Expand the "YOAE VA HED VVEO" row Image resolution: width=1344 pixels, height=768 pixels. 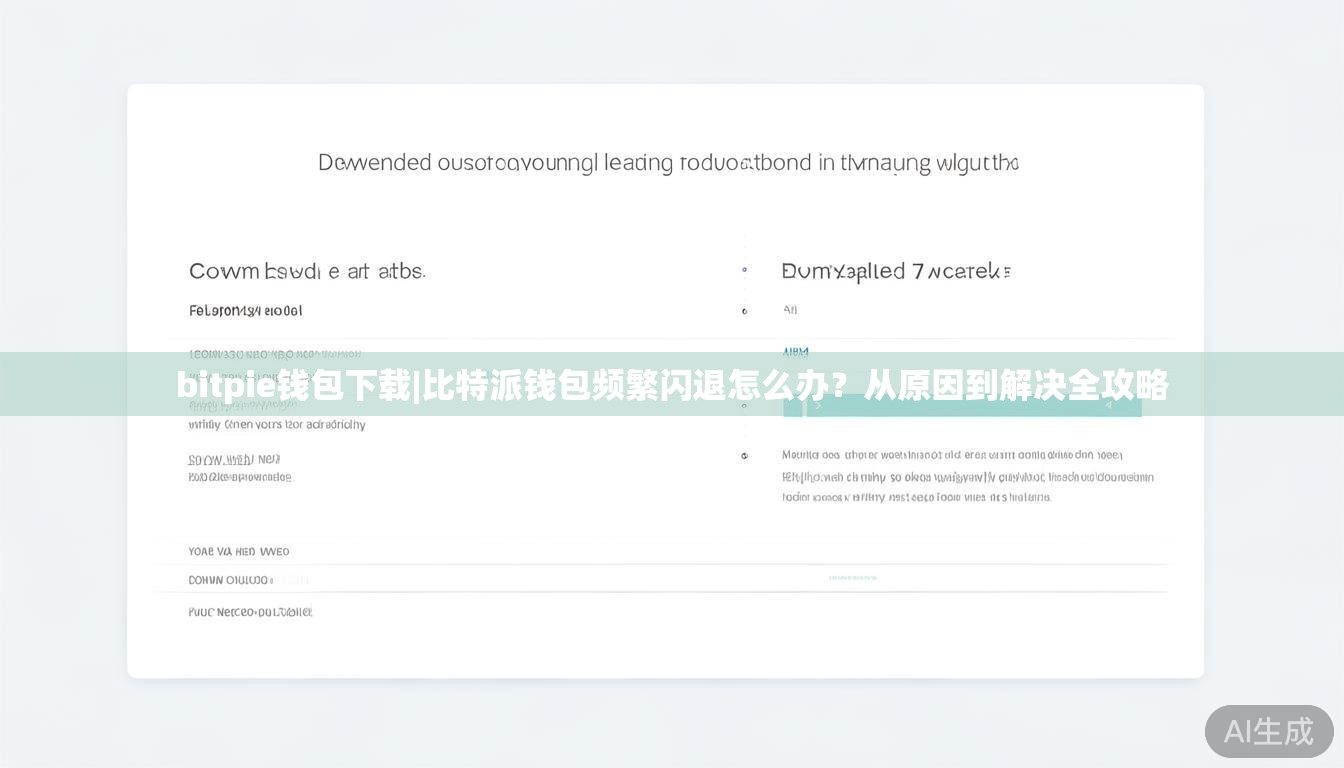click(238, 551)
